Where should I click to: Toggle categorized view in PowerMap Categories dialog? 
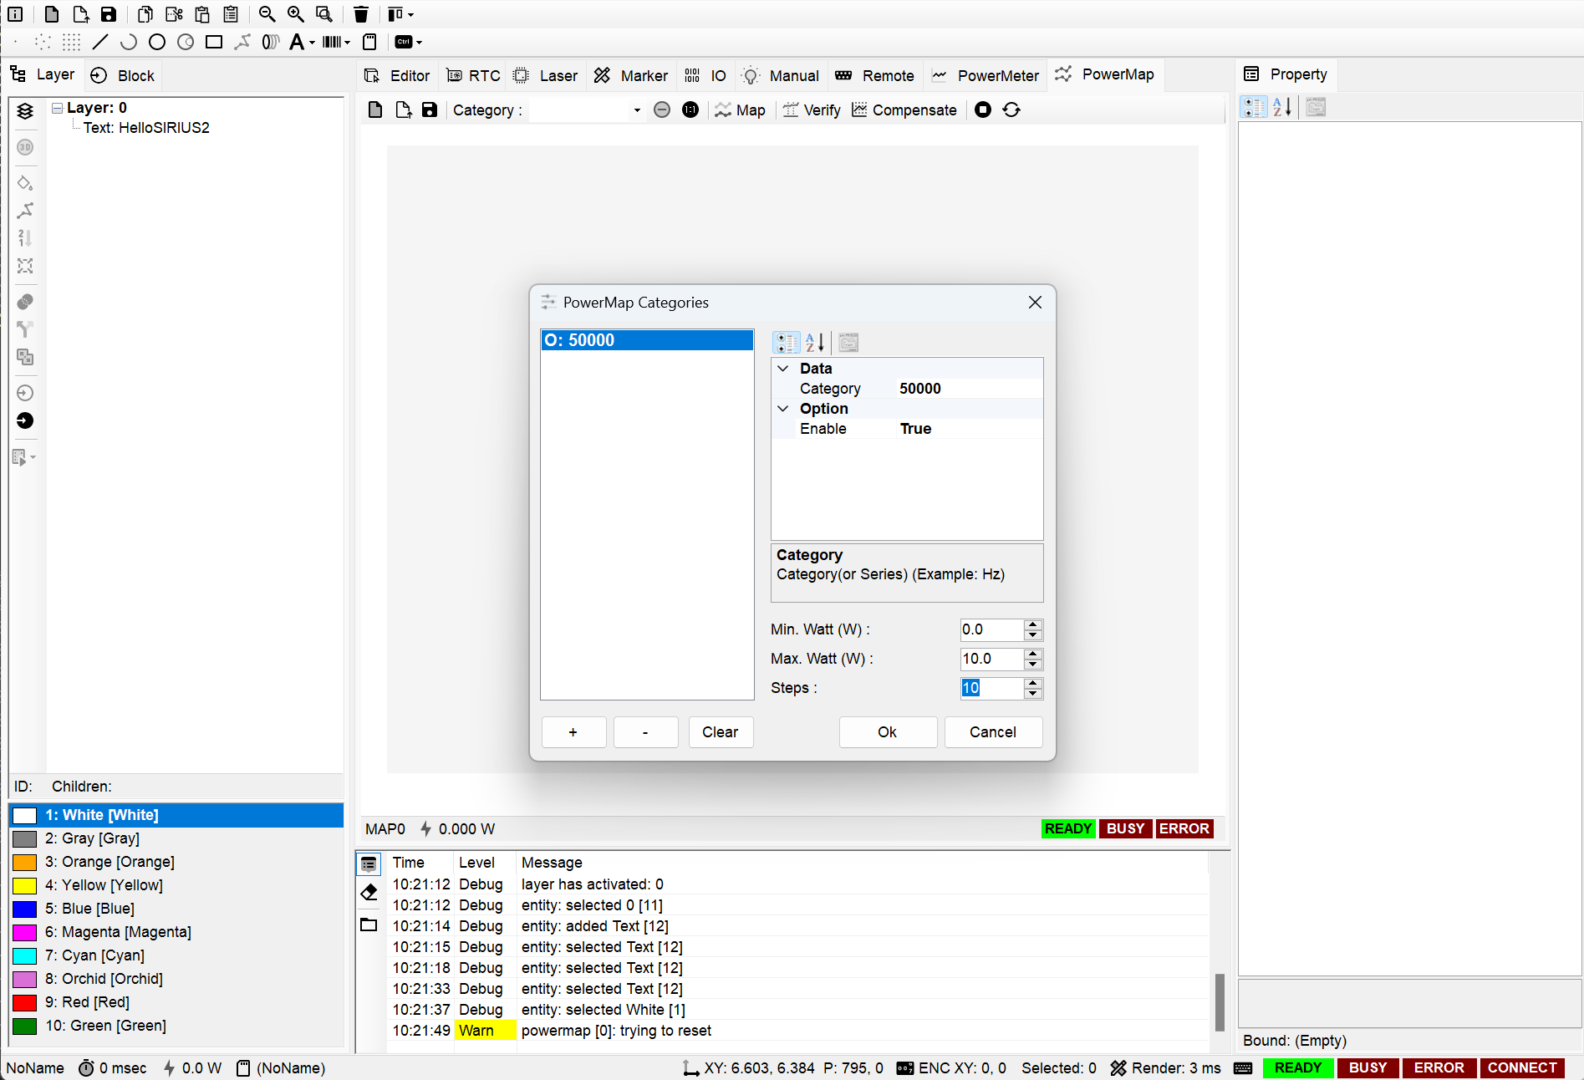786,343
